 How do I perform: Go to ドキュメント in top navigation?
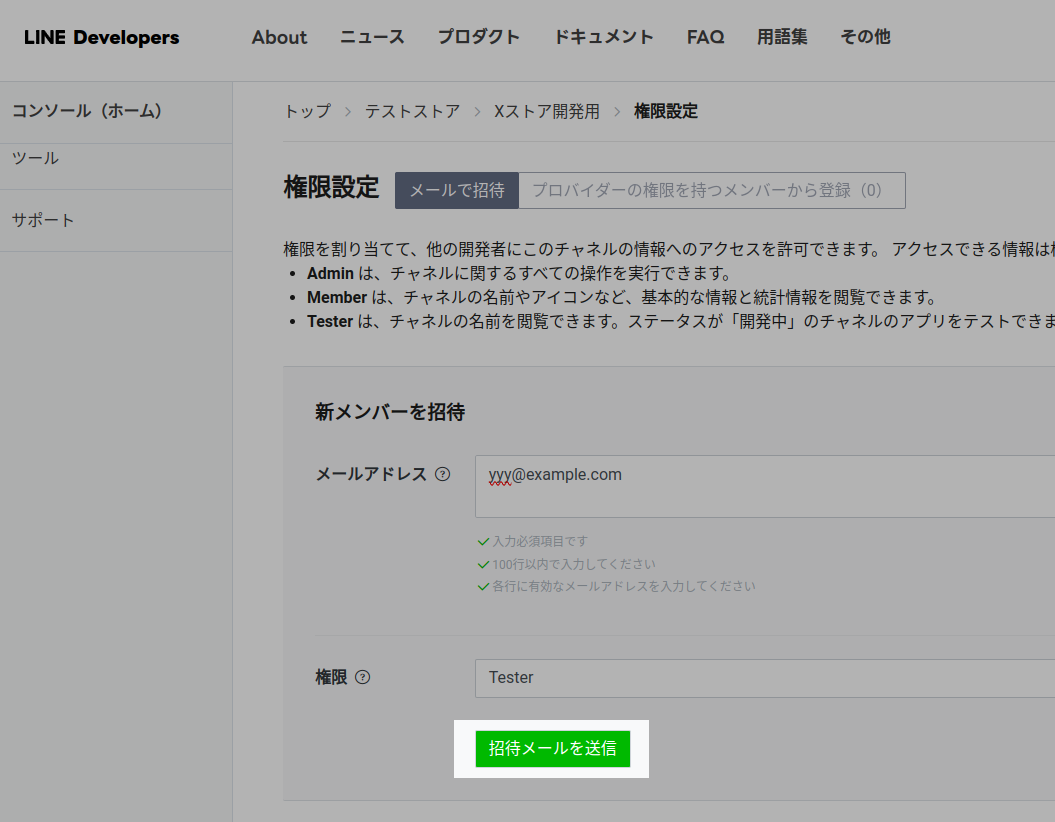click(x=603, y=38)
